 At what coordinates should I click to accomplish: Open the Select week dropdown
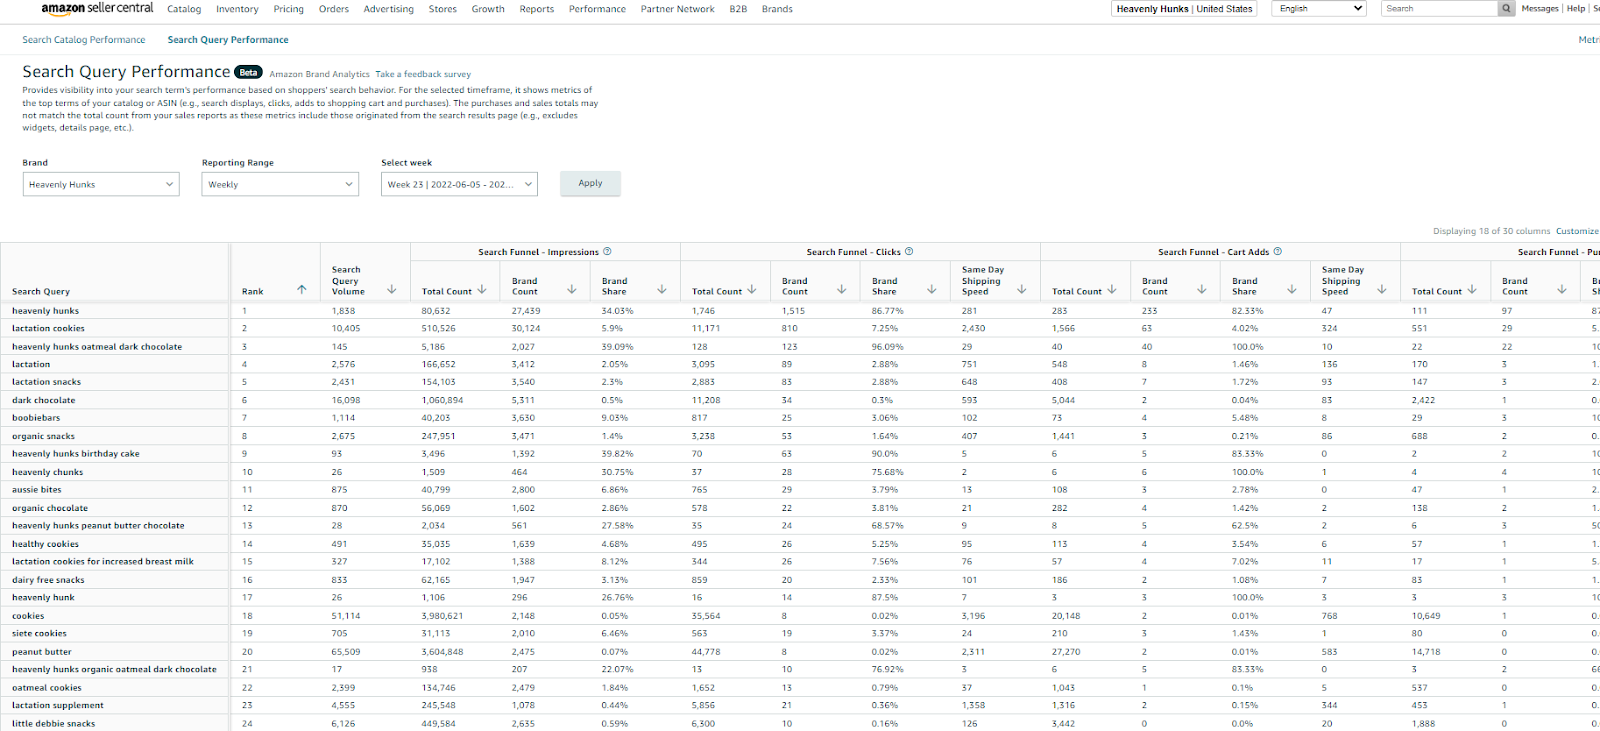point(459,184)
